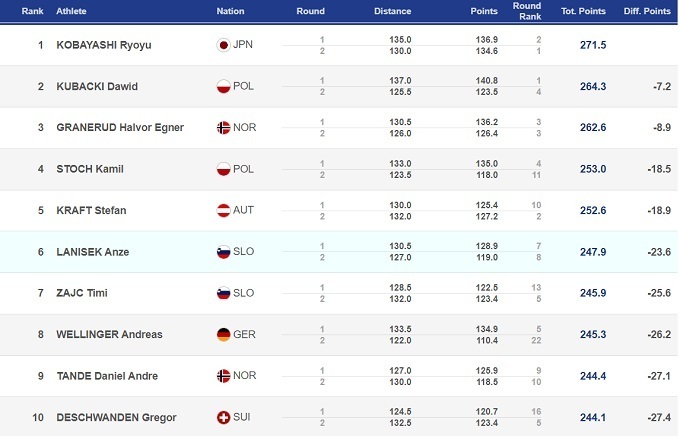Sort by Tot. Points column header
Image resolution: width=680 pixels, height=436 pixels.
(x=584, y=11)
